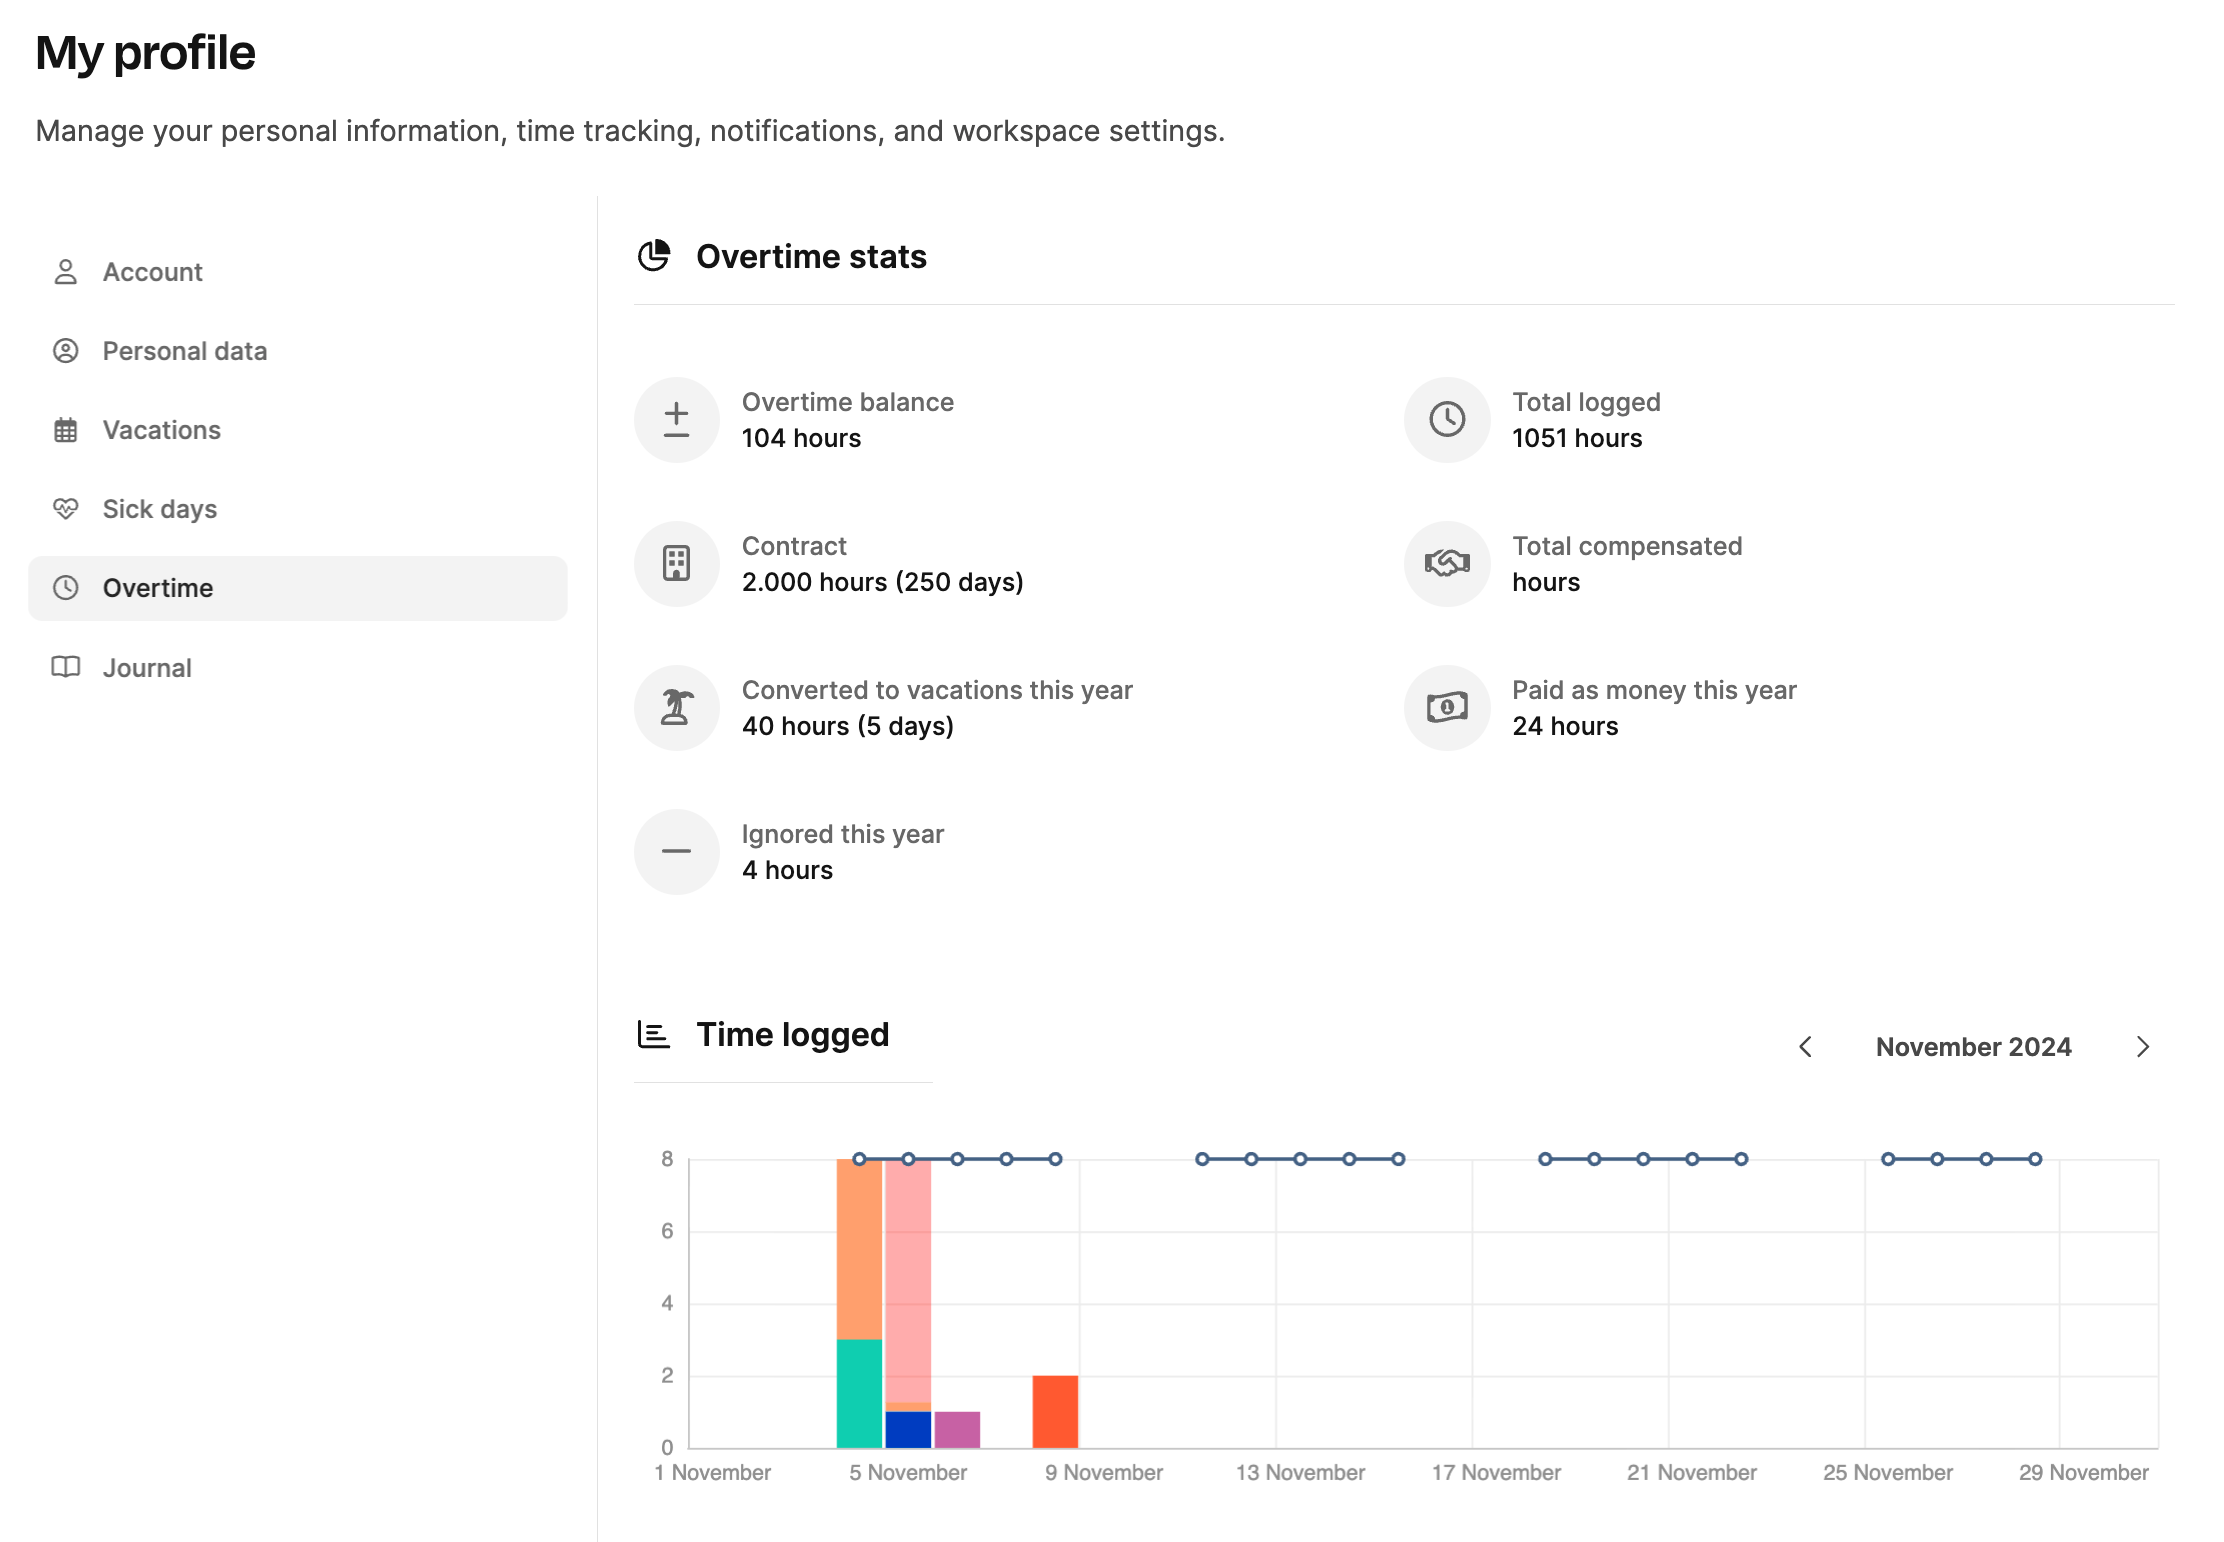
Task: Click the teal bar segment in chart
Action: click(859, 1393)
